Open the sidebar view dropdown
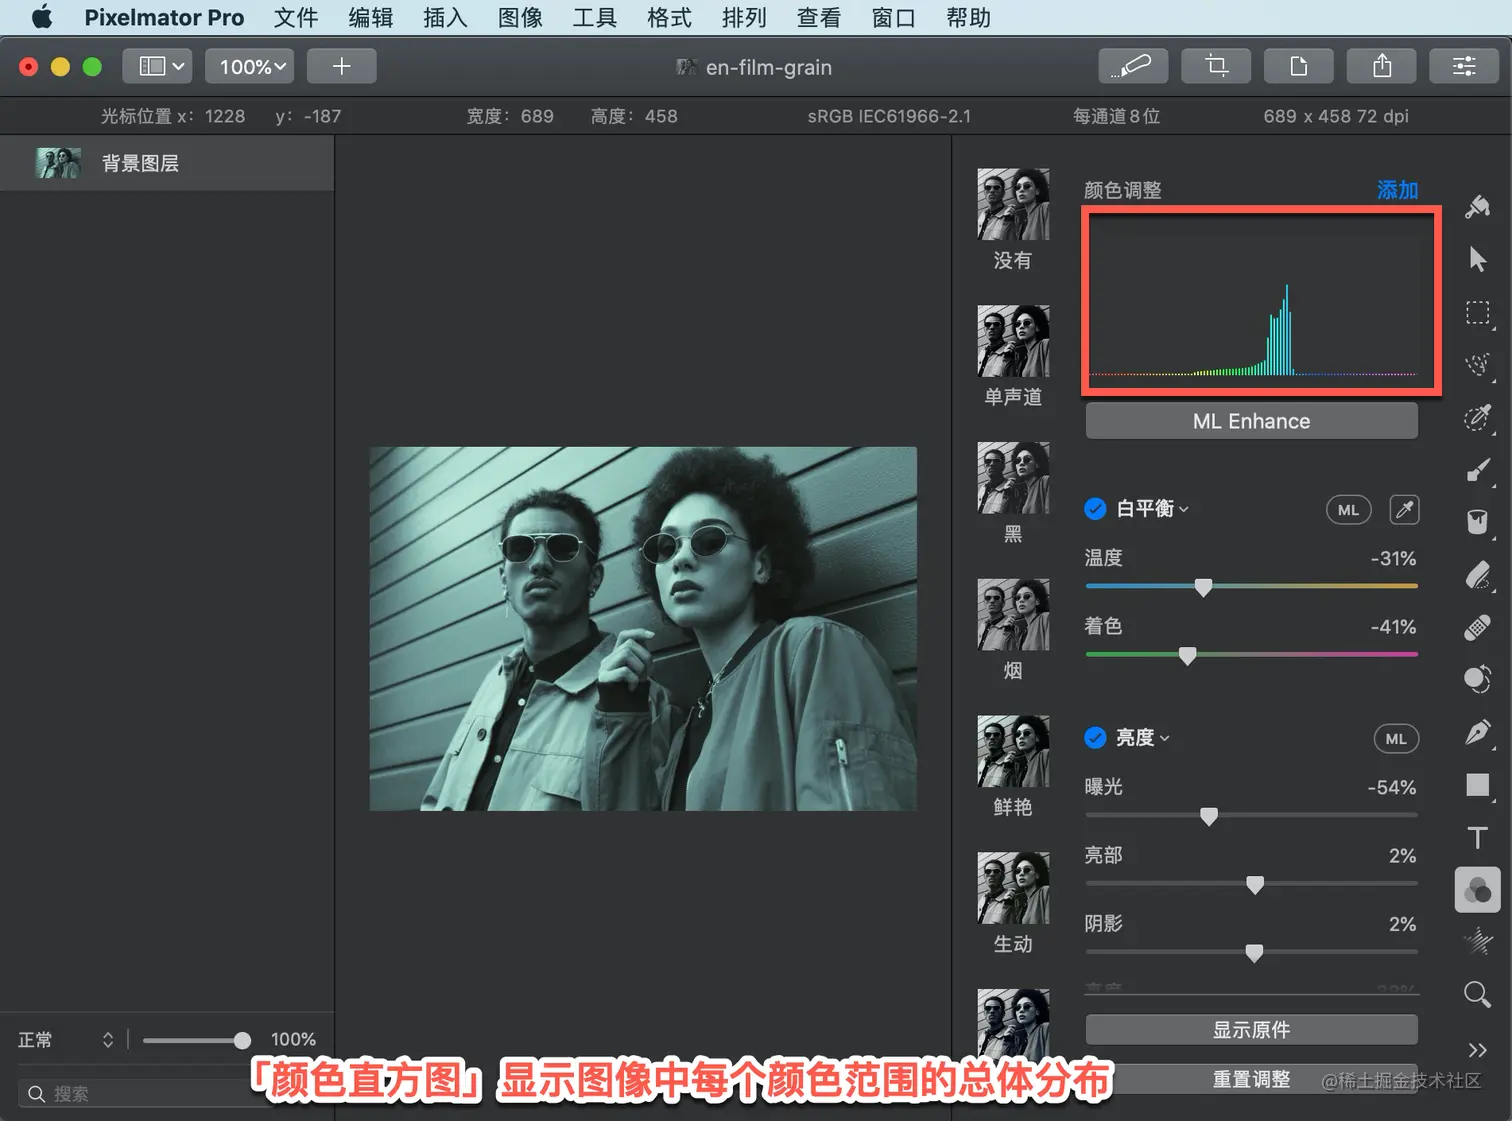The image size is (1512, 1121). (157, 66)
